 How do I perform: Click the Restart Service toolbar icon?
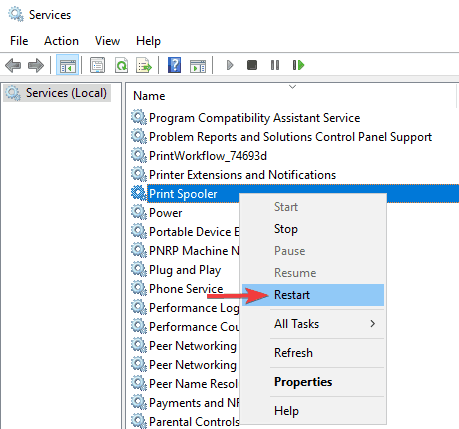[x=298, y=65]
